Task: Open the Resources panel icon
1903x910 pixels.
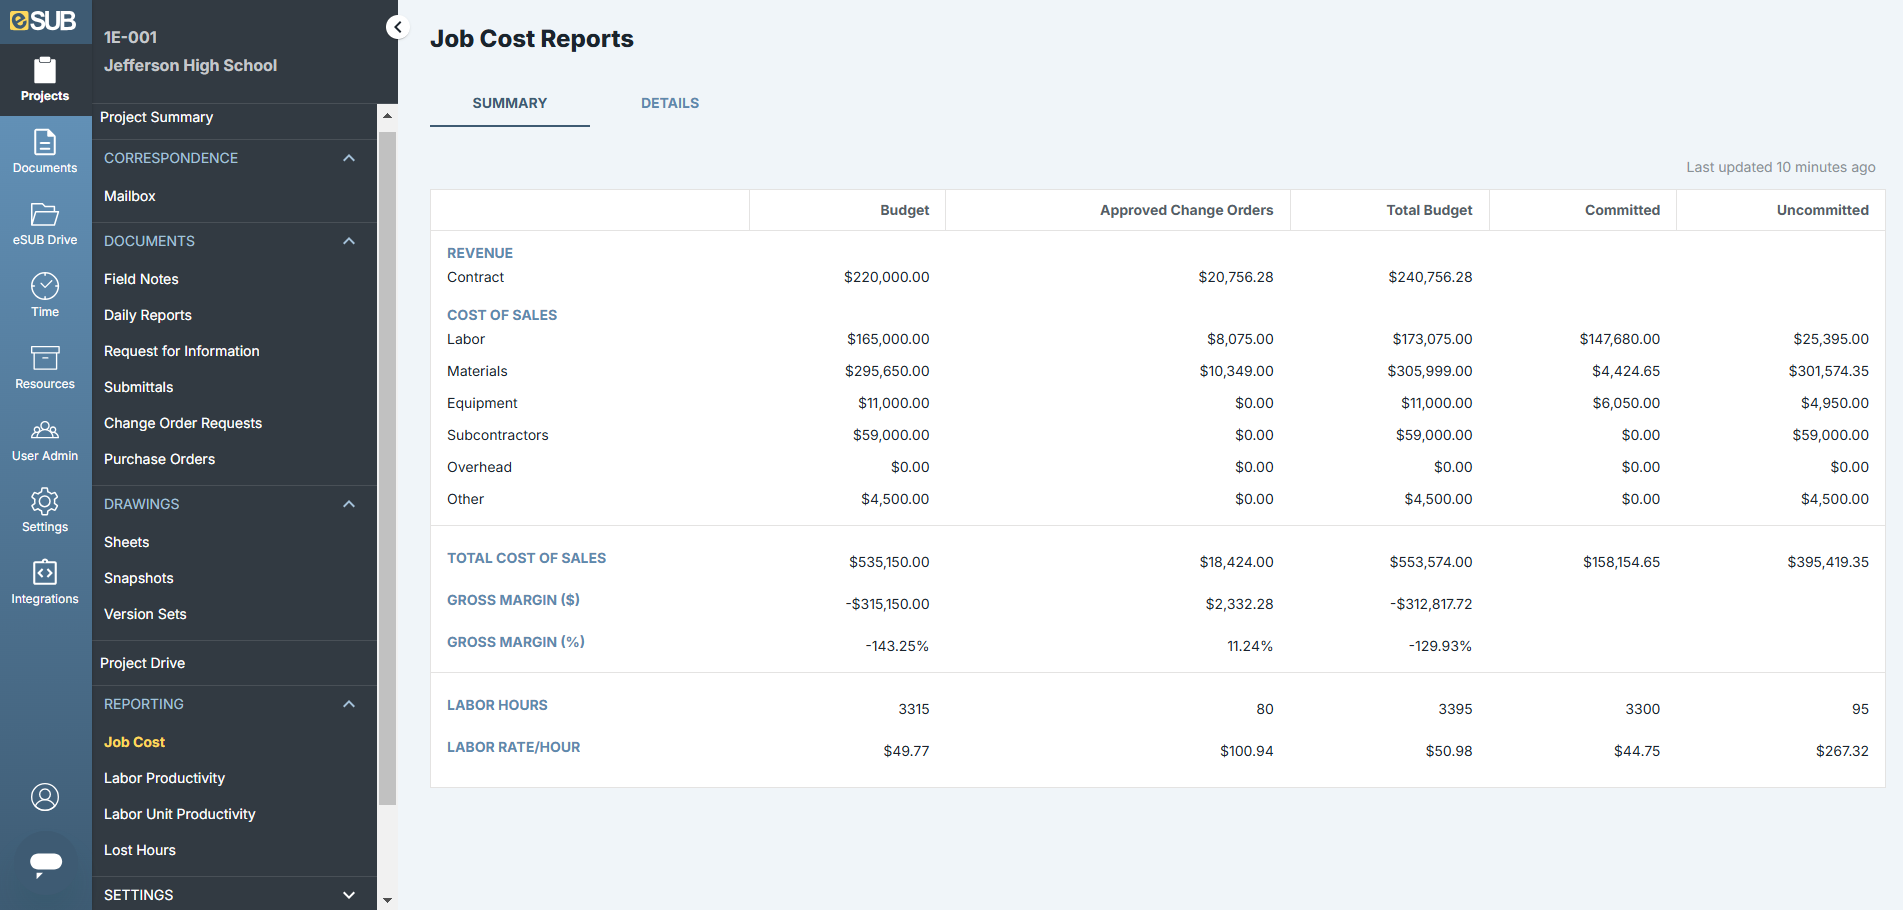Action: [44, 366]
